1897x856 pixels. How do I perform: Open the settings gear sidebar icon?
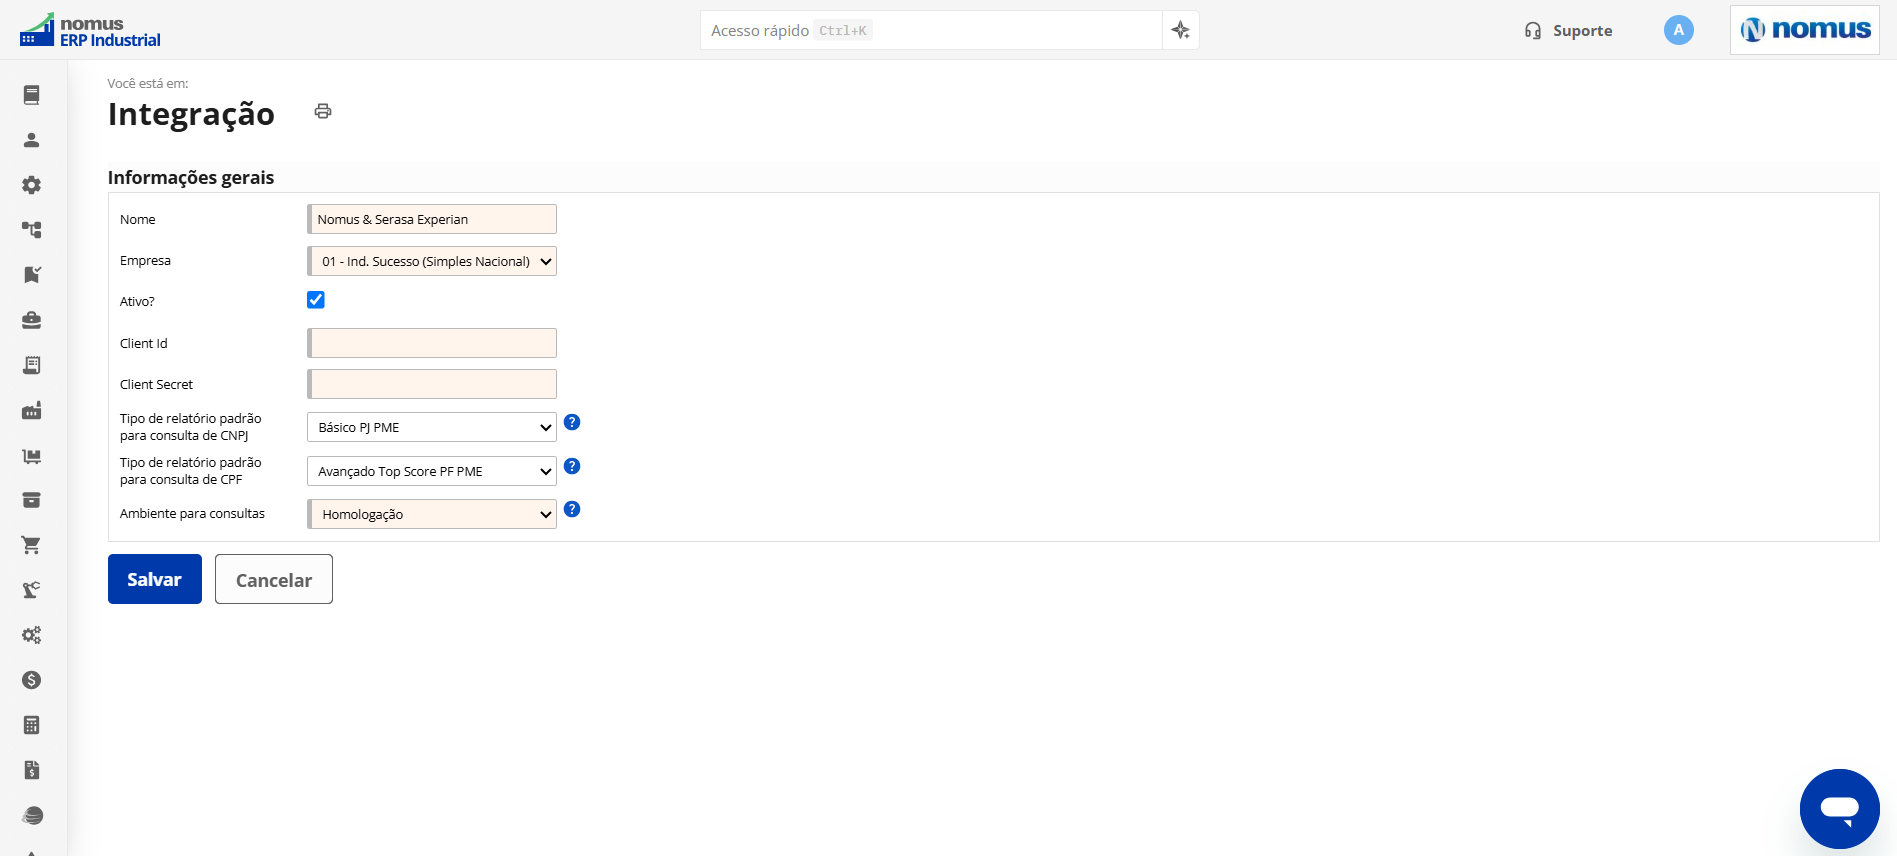pos(32,185)
